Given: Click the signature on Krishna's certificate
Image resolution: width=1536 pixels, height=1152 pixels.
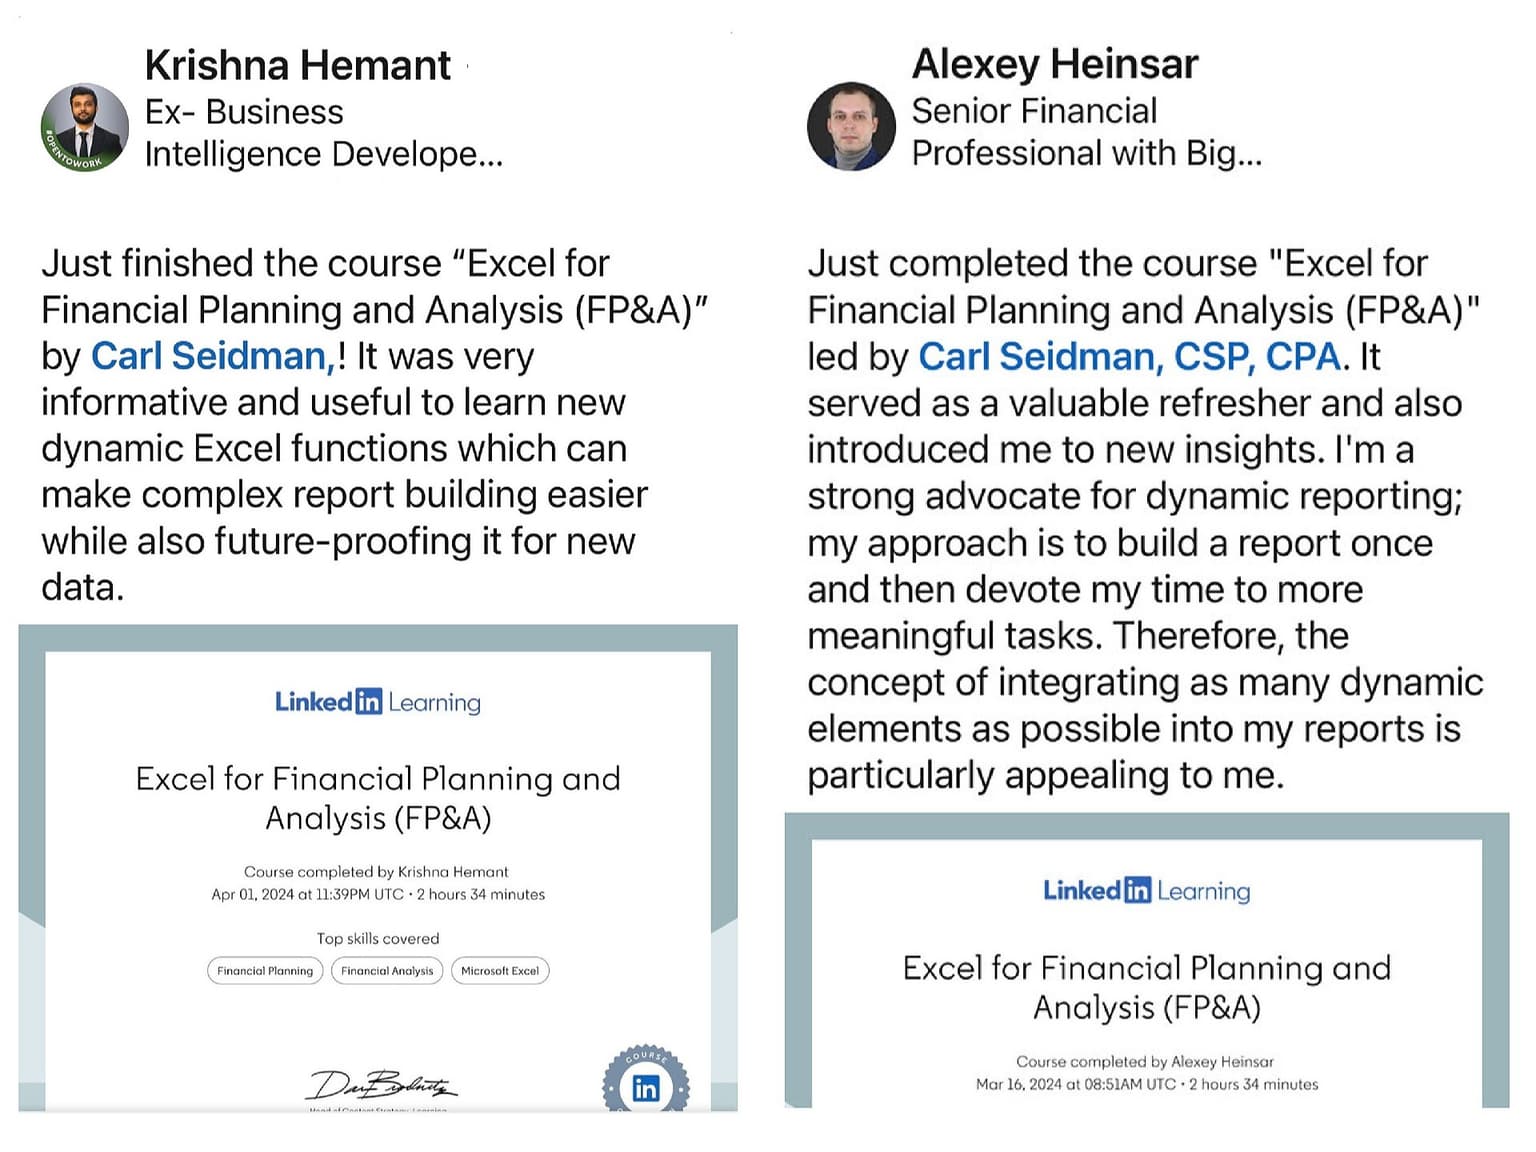Looking at the screenshot, I should point(381,1085).
